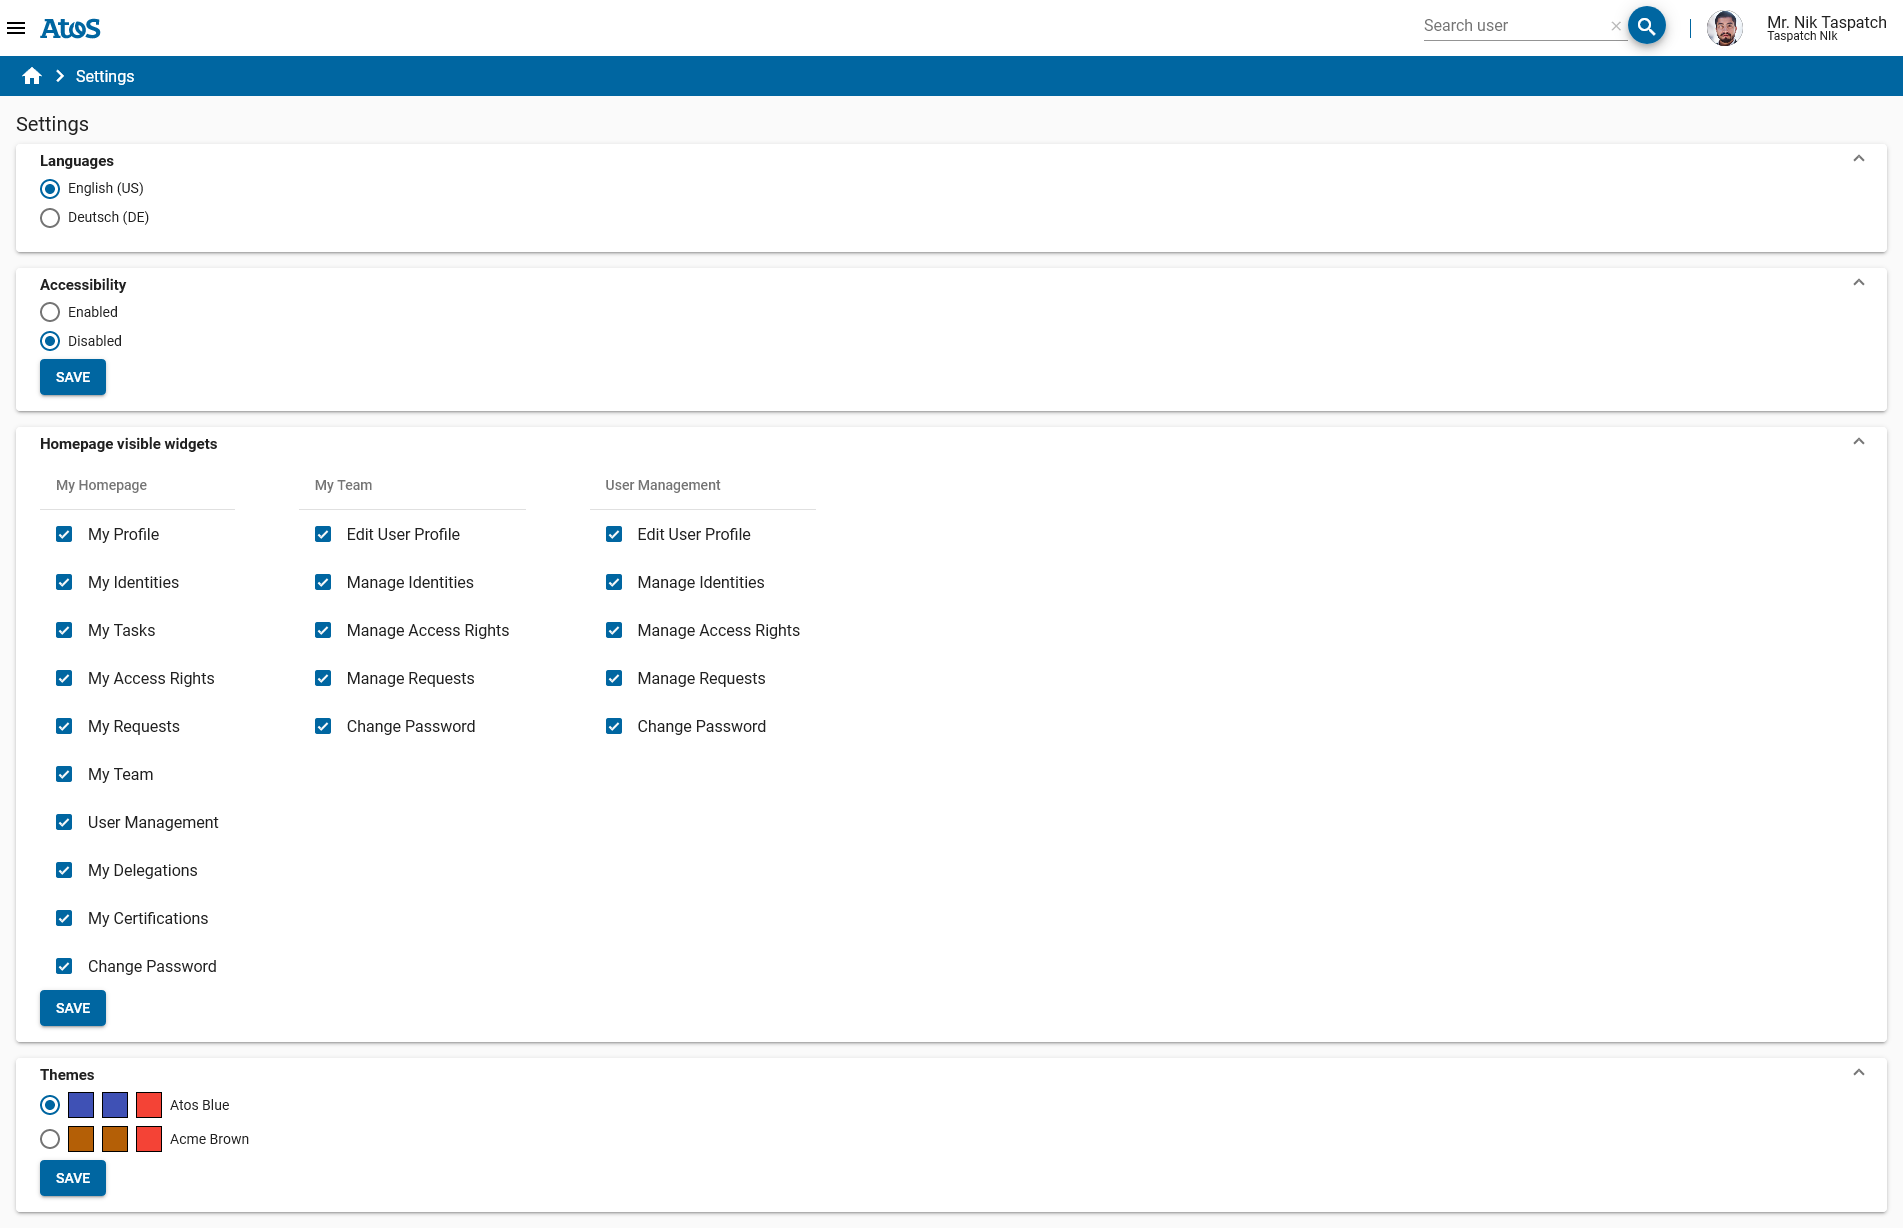Viewport: 1903px width, 1228px height.
Task: Click the home icon in breadcrumb
Action: coord(32,76)
